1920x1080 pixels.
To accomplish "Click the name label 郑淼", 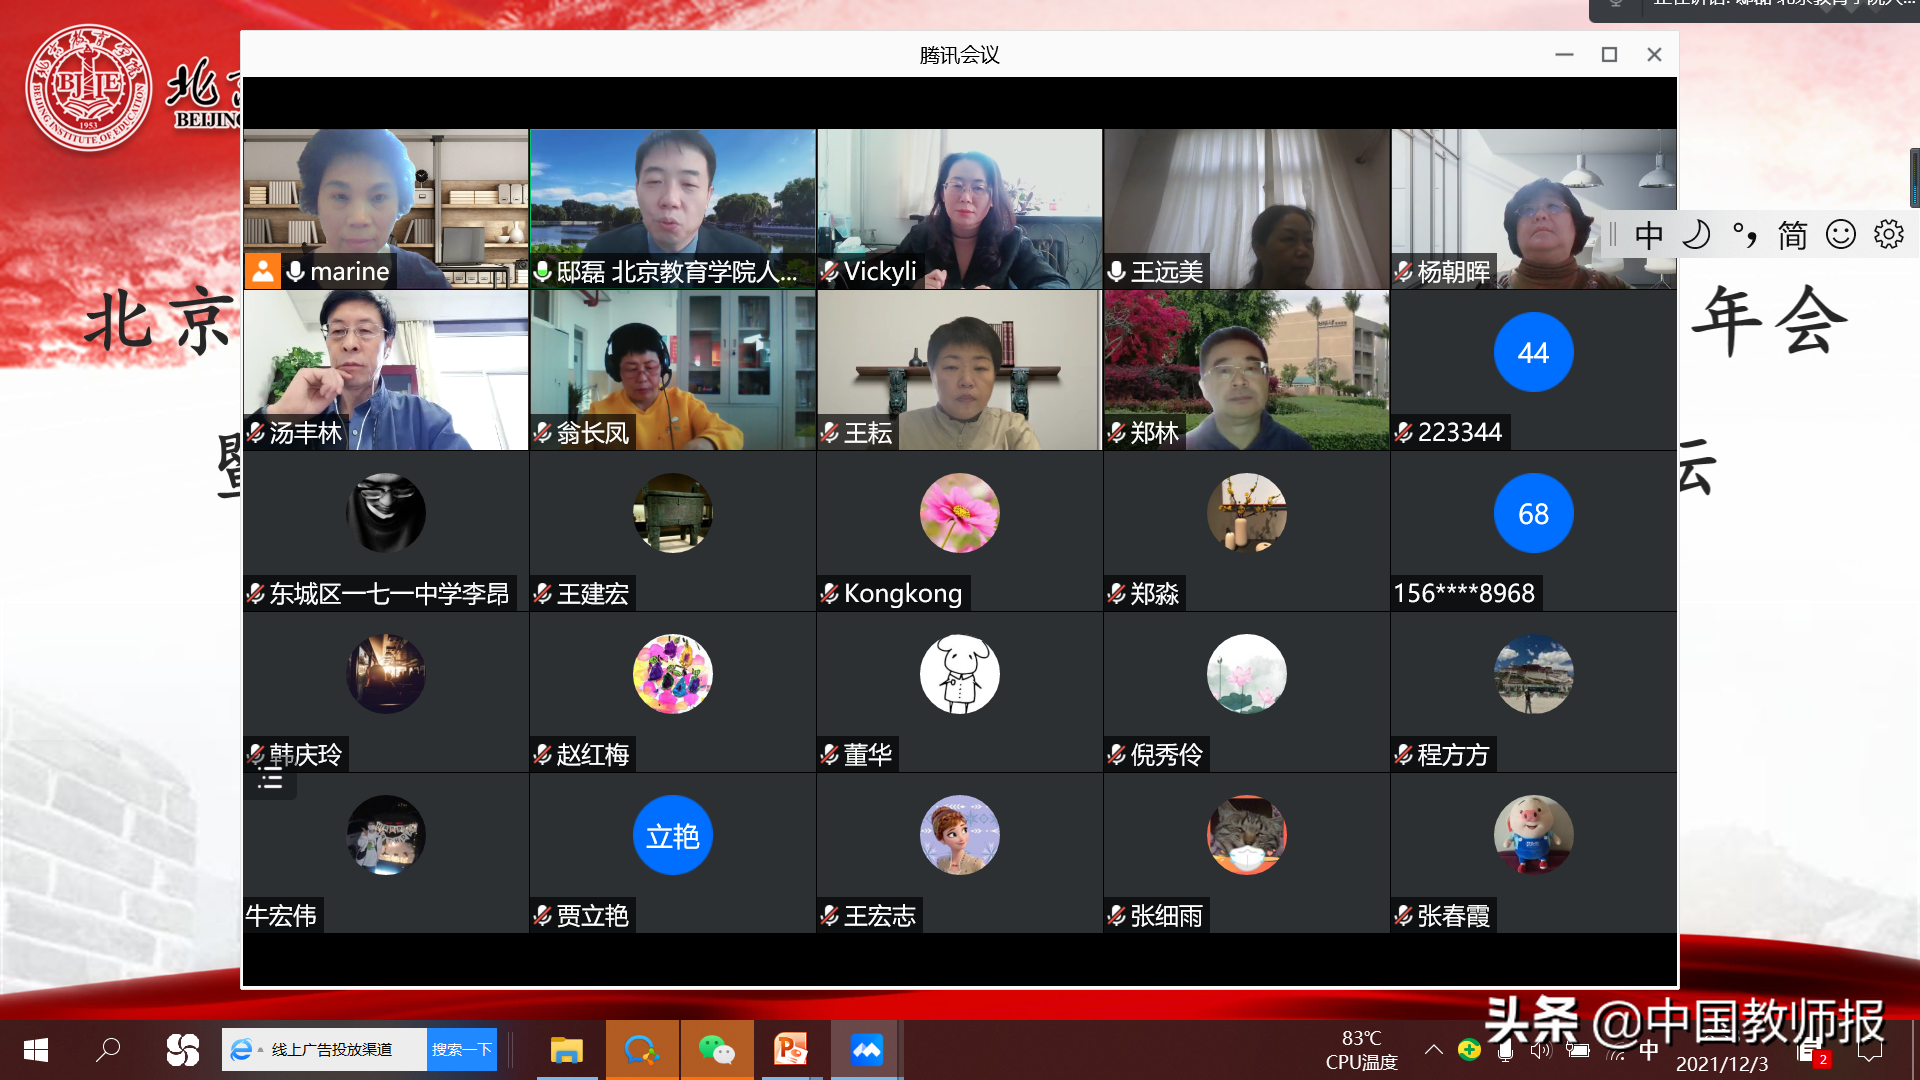I will pos(1154,594).
